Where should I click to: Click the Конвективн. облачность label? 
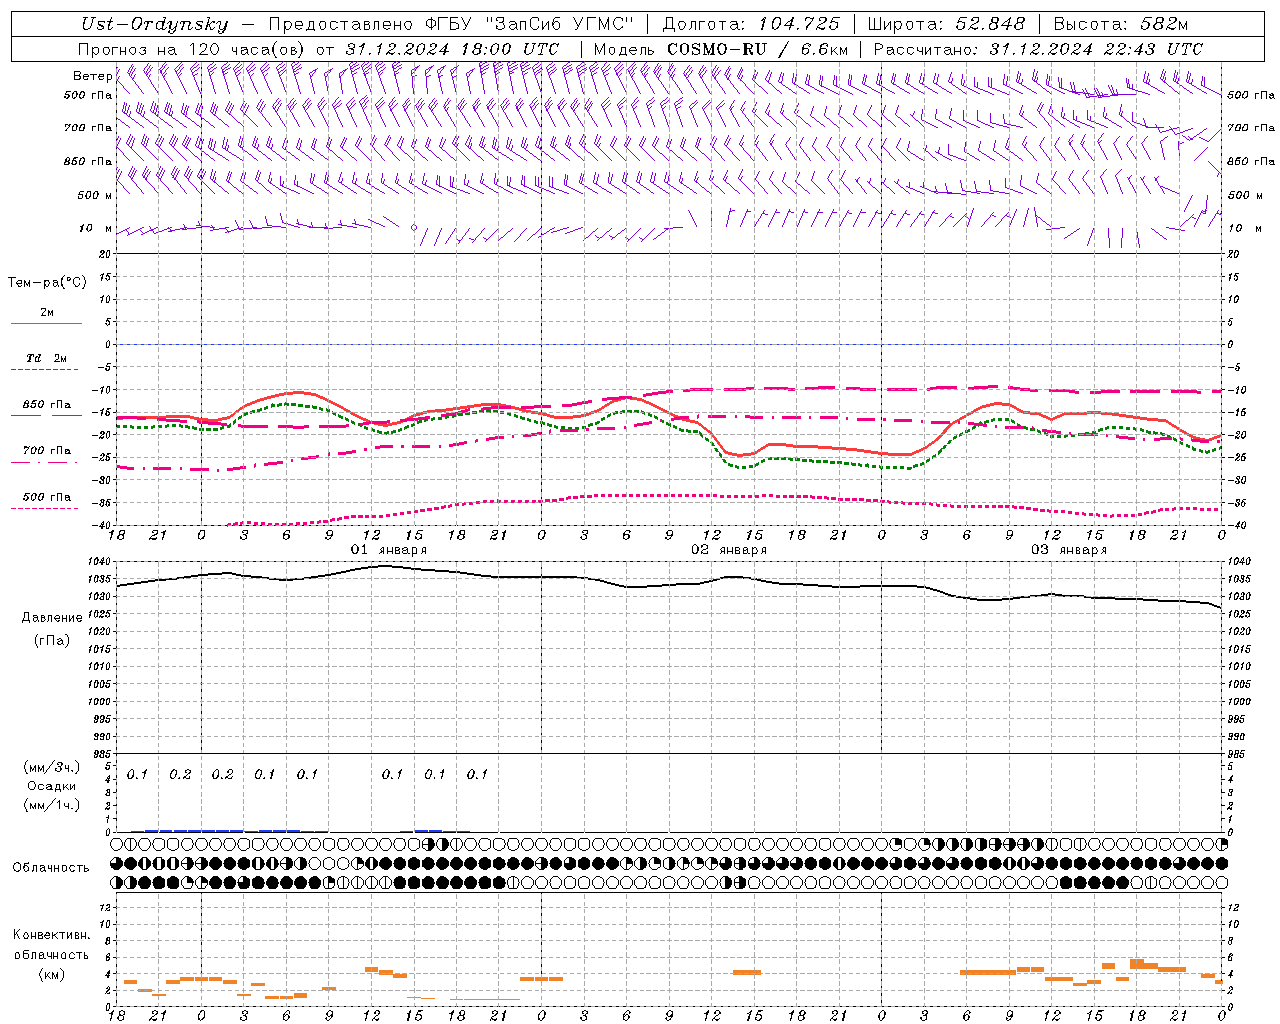click(x=51, y=945)
